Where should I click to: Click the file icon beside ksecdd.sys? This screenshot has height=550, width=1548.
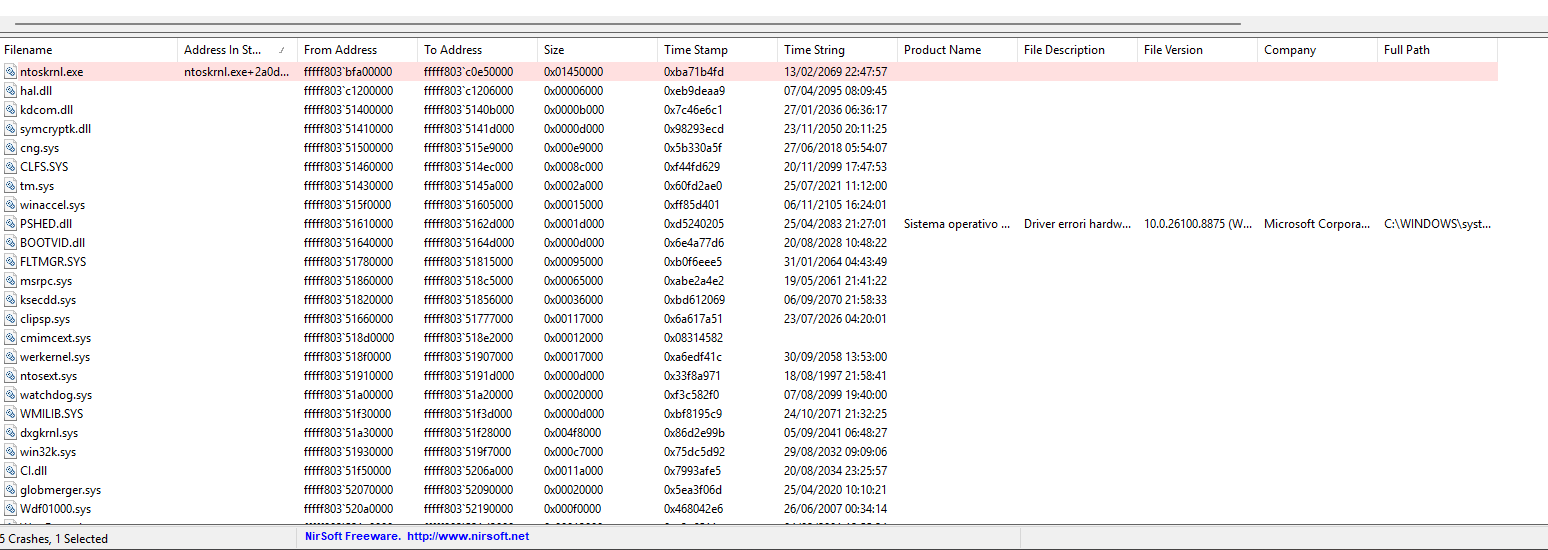10,300
